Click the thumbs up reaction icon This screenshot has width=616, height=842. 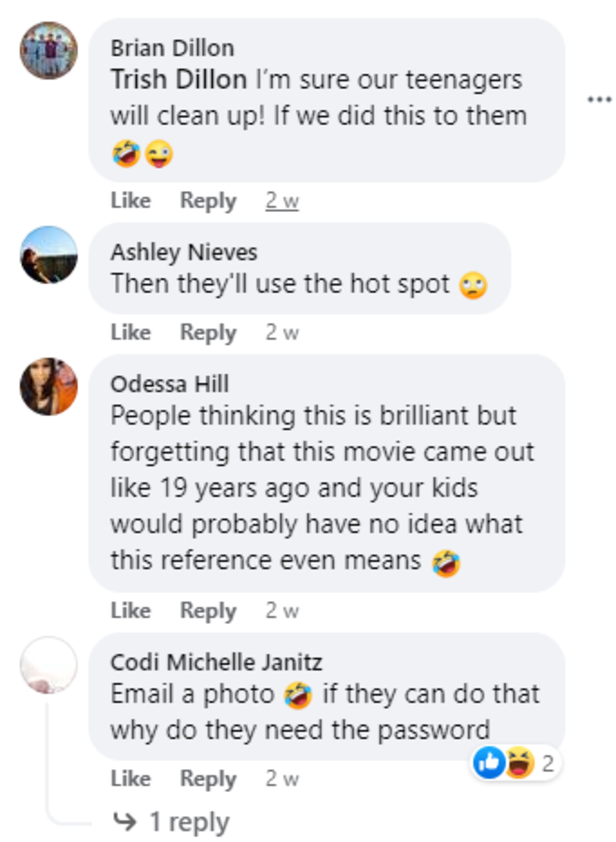[489, 761]
